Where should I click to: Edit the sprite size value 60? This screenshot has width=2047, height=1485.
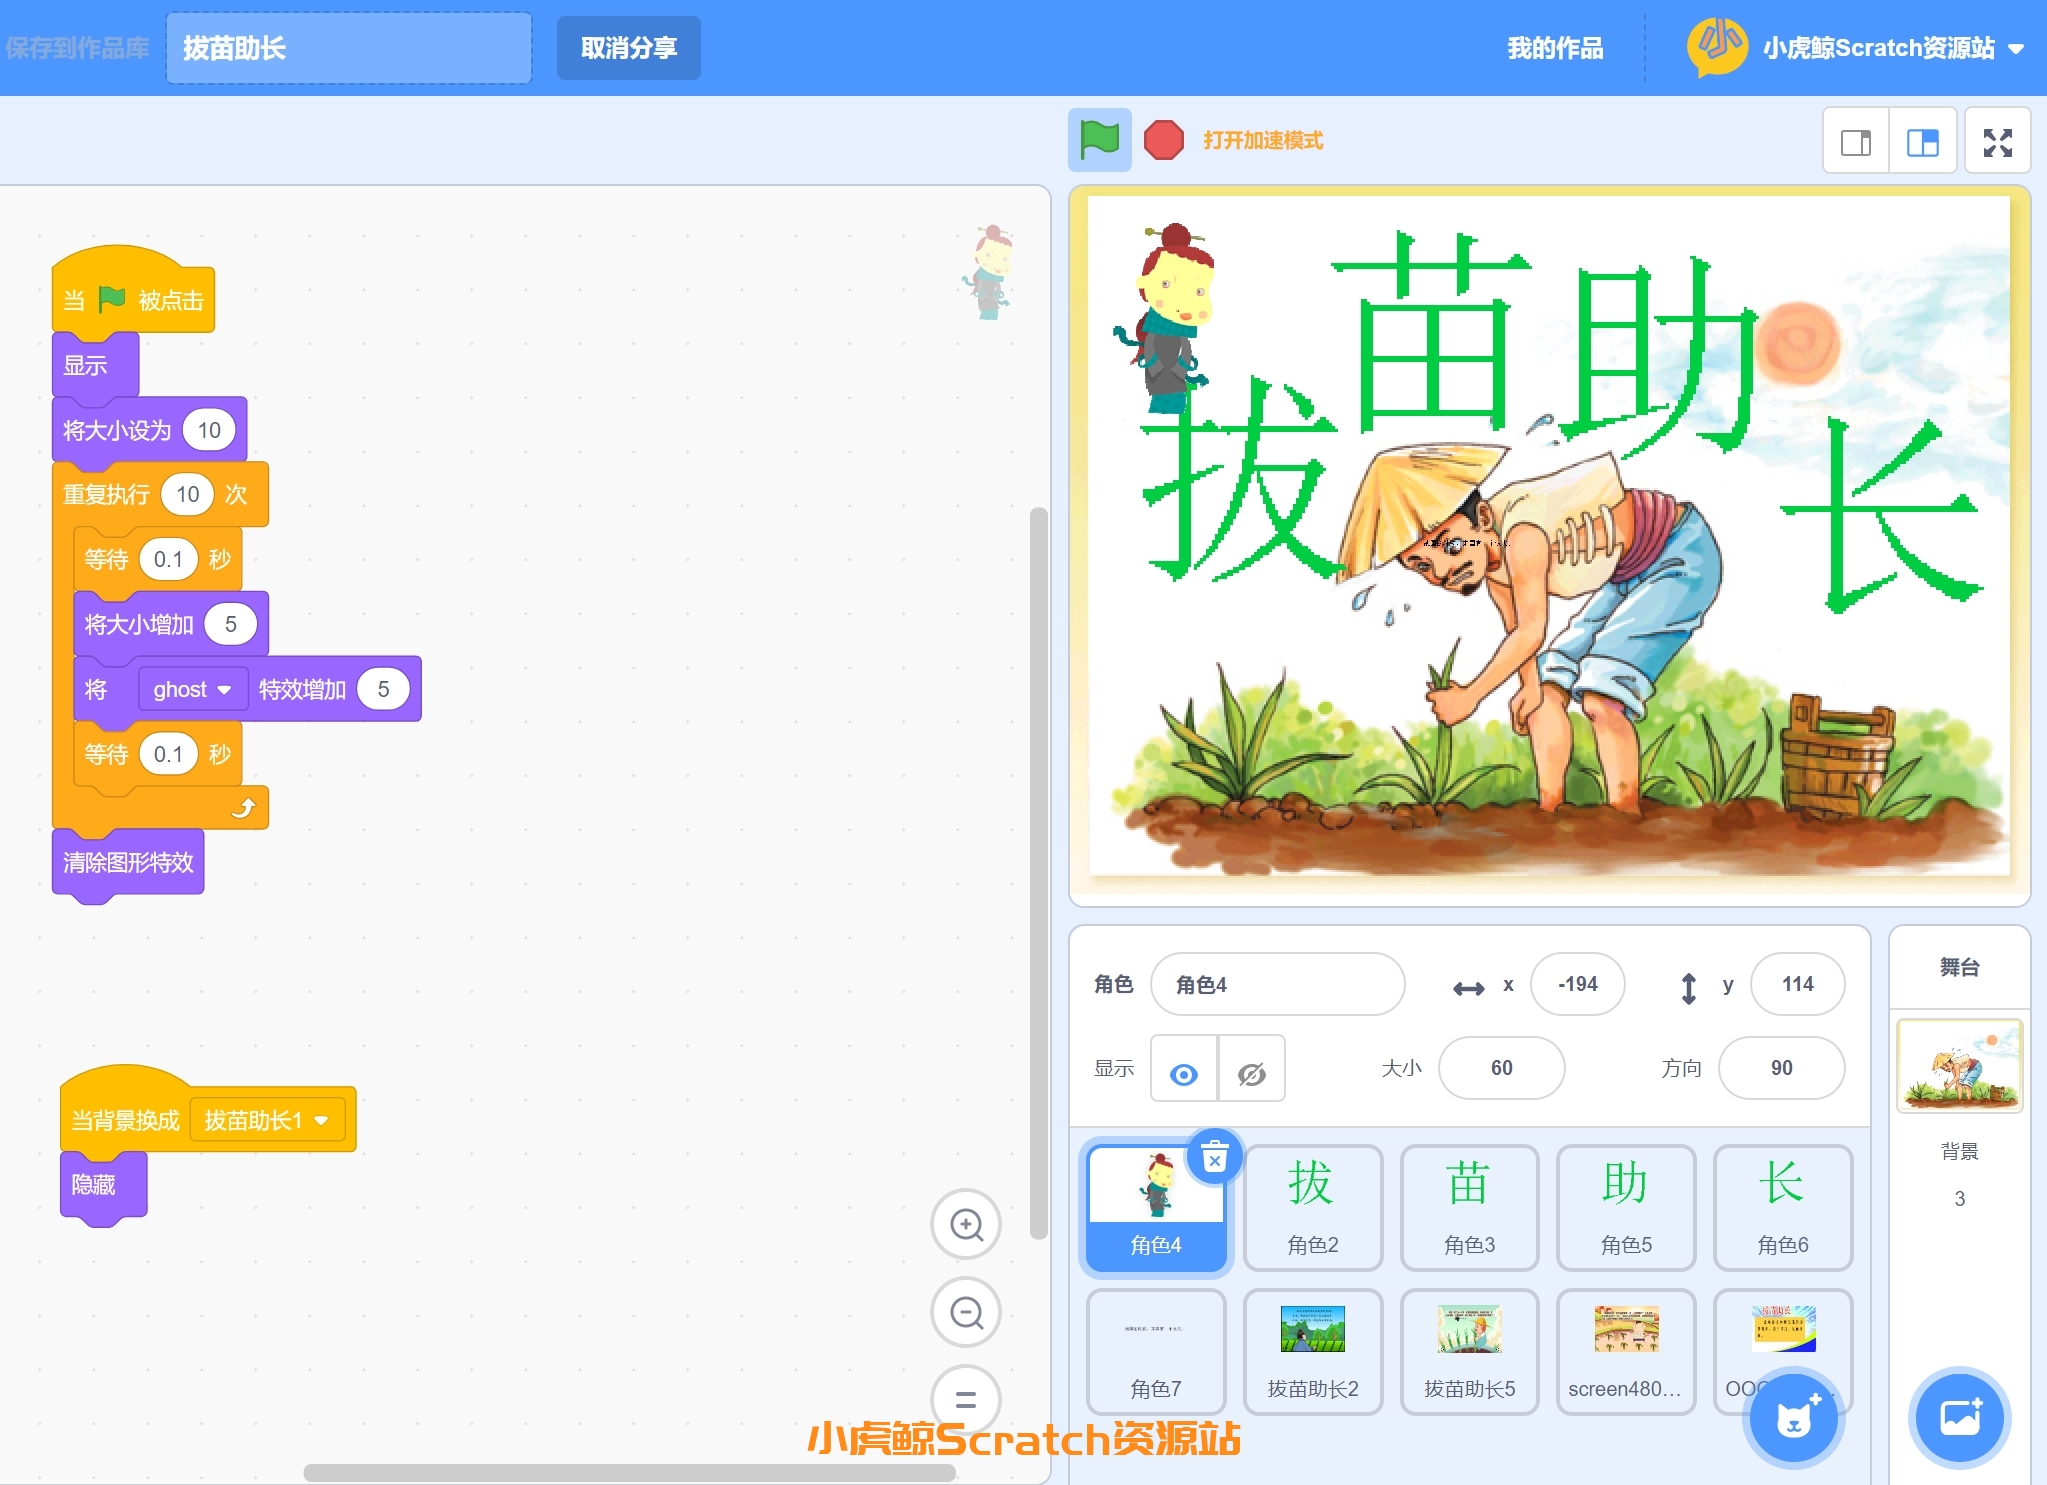[x=1501, y=1068]
